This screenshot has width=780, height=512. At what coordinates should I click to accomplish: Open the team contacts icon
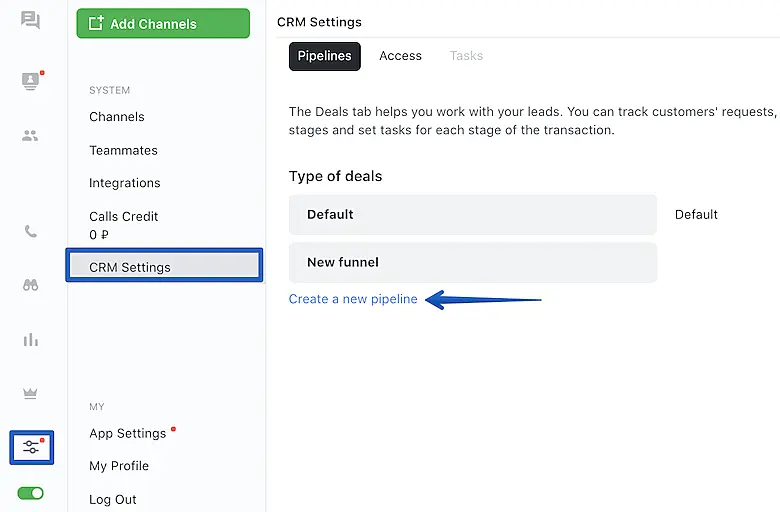point(30,136)
